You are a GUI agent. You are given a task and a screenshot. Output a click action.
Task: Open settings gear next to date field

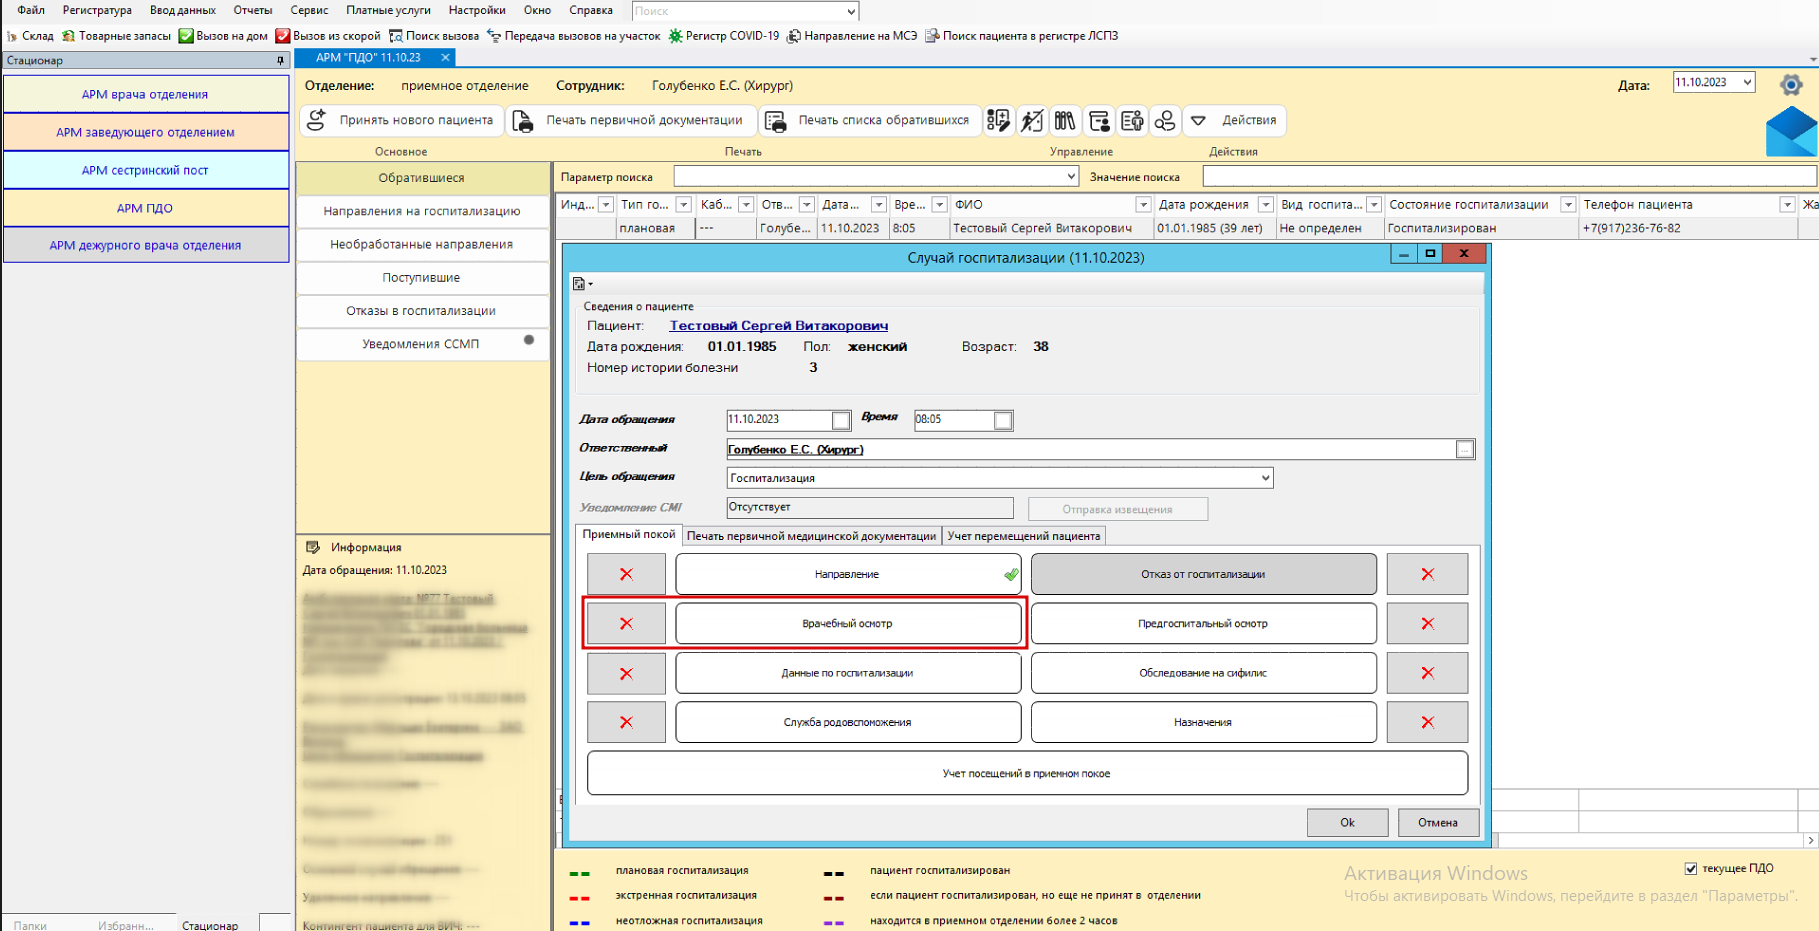[1790, 84]
